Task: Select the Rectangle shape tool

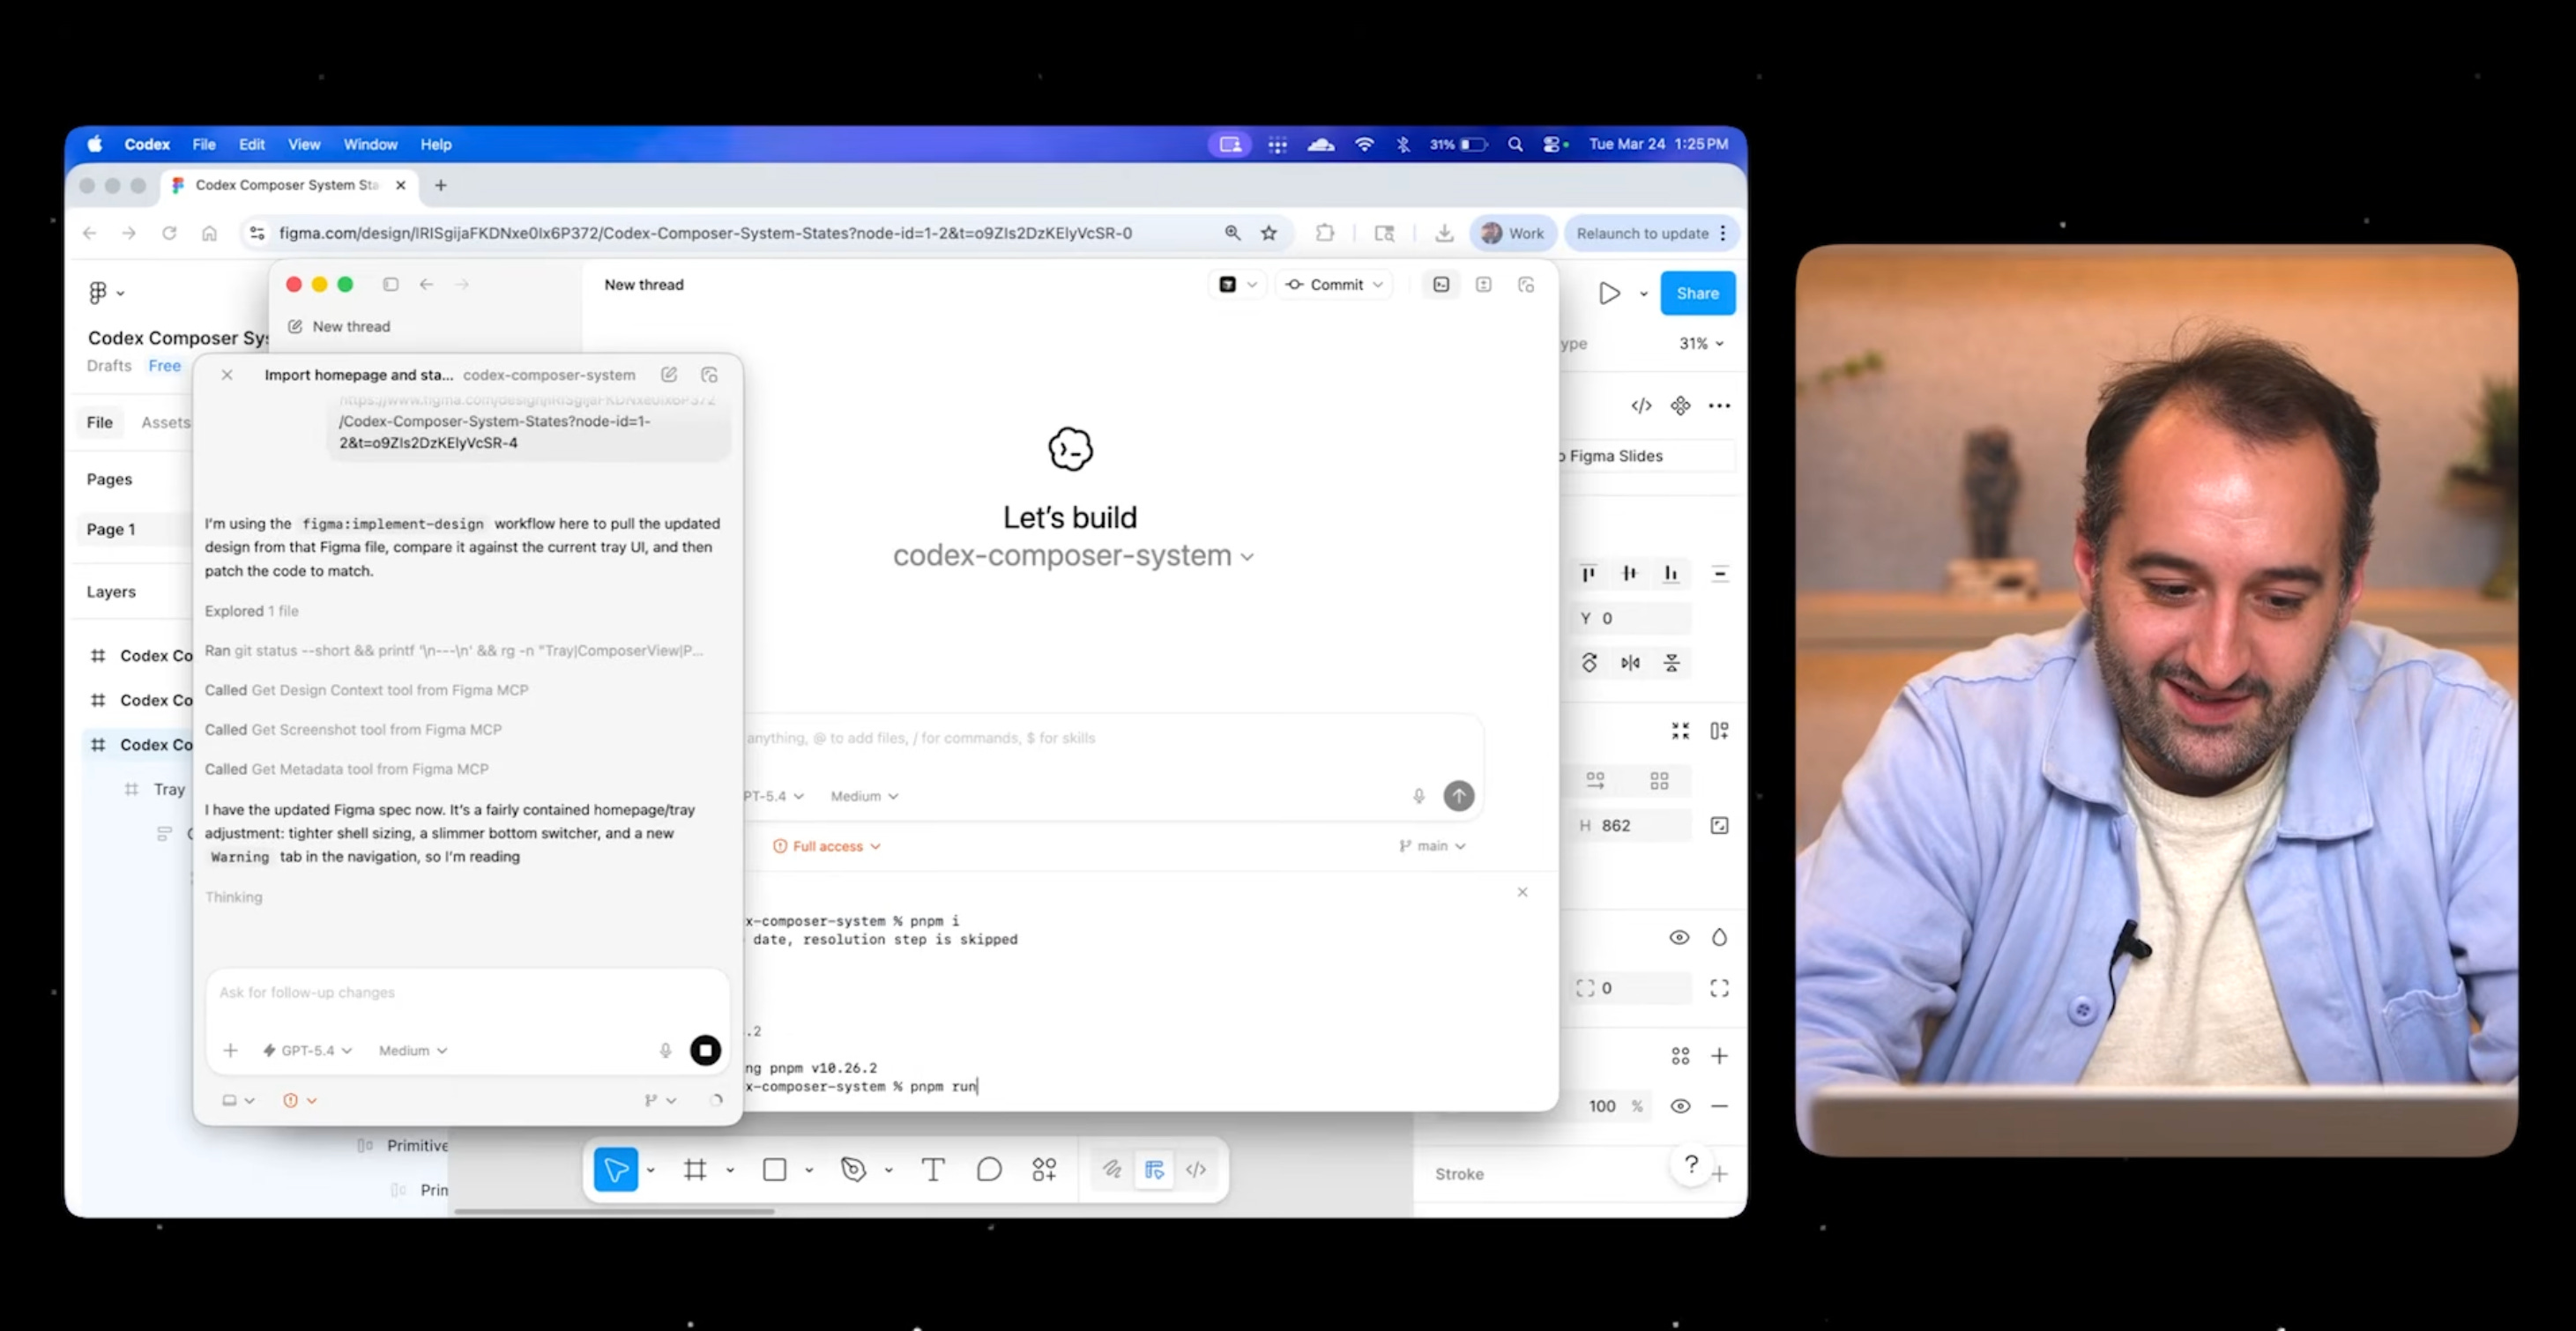Action: (774, 1169)
